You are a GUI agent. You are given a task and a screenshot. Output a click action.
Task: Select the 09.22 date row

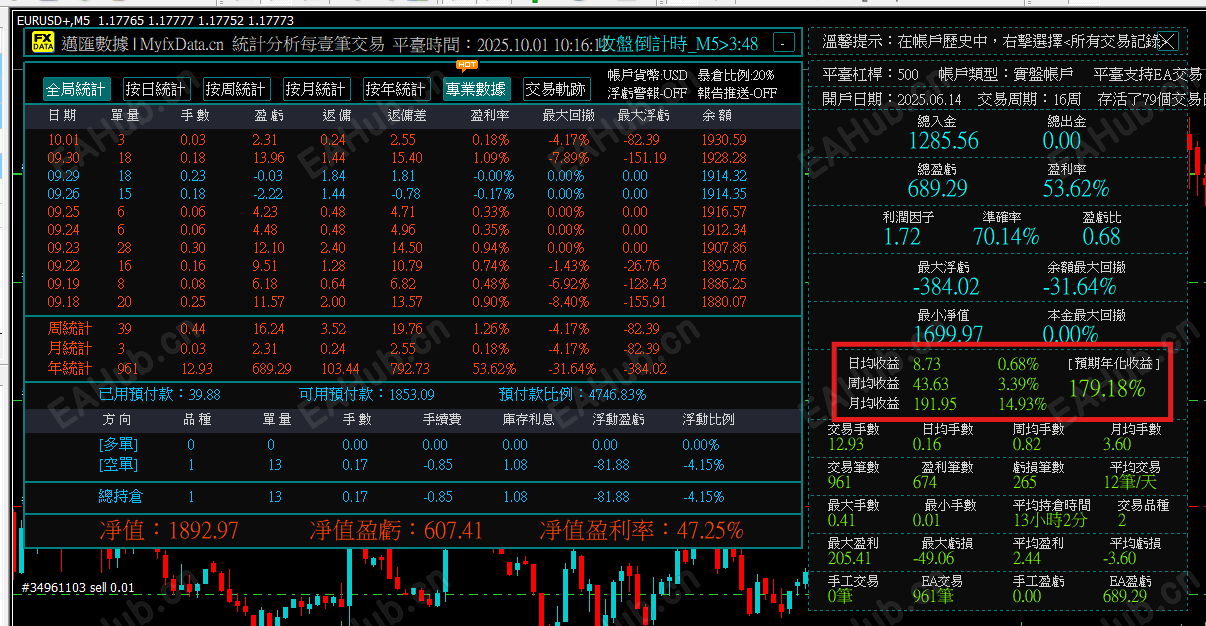coord(412,266)
